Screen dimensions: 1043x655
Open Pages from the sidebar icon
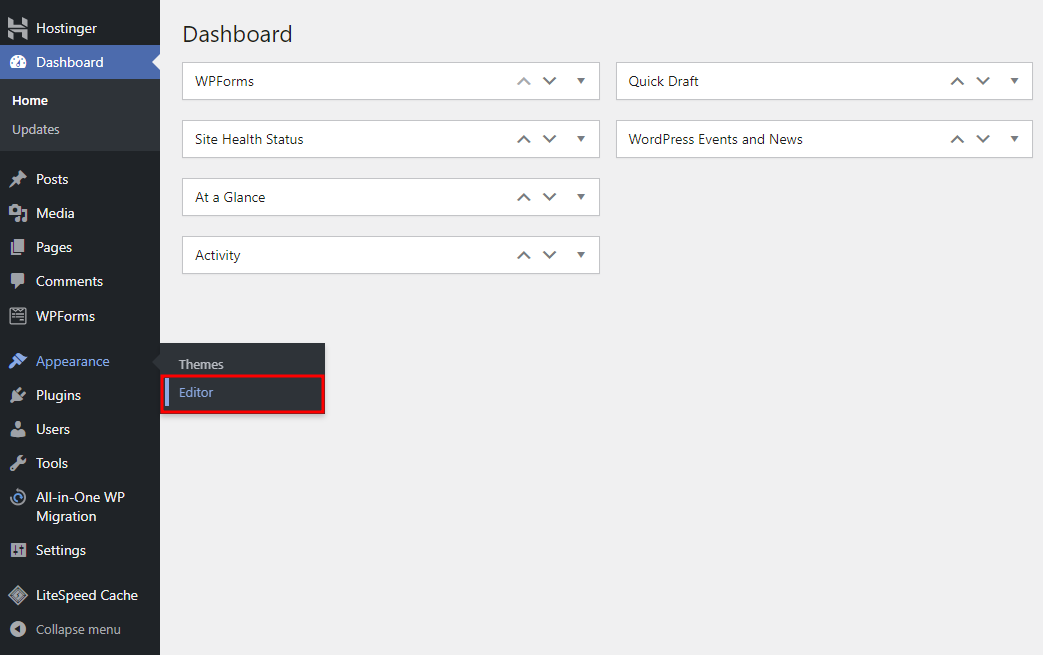click(x=19, y=247)
